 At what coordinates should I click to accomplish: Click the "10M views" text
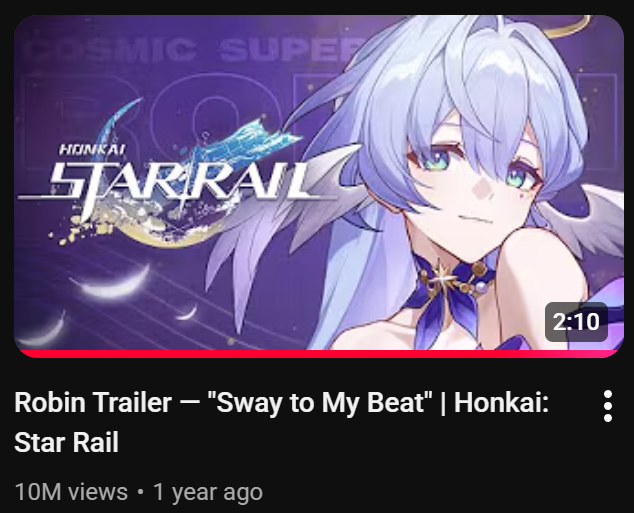tap(71, 492)
